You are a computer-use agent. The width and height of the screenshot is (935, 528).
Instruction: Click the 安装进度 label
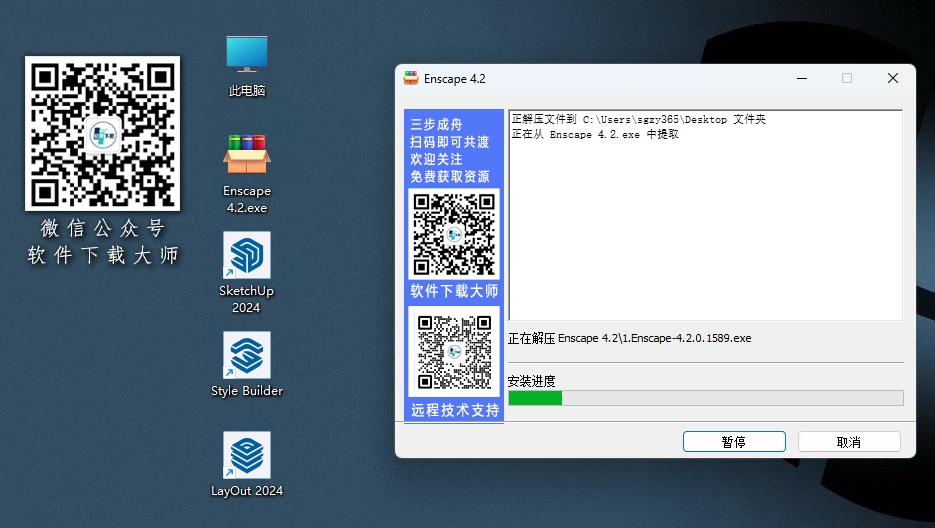(x=531, y=381)
